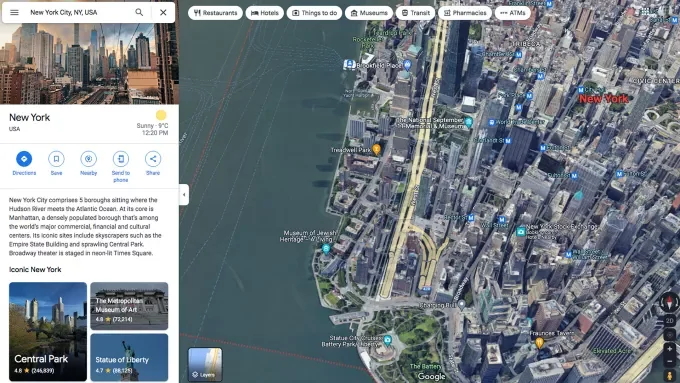Collapse the side panel arrow
This screenshot has width=680, height=383.
click(x=184, y=195)
